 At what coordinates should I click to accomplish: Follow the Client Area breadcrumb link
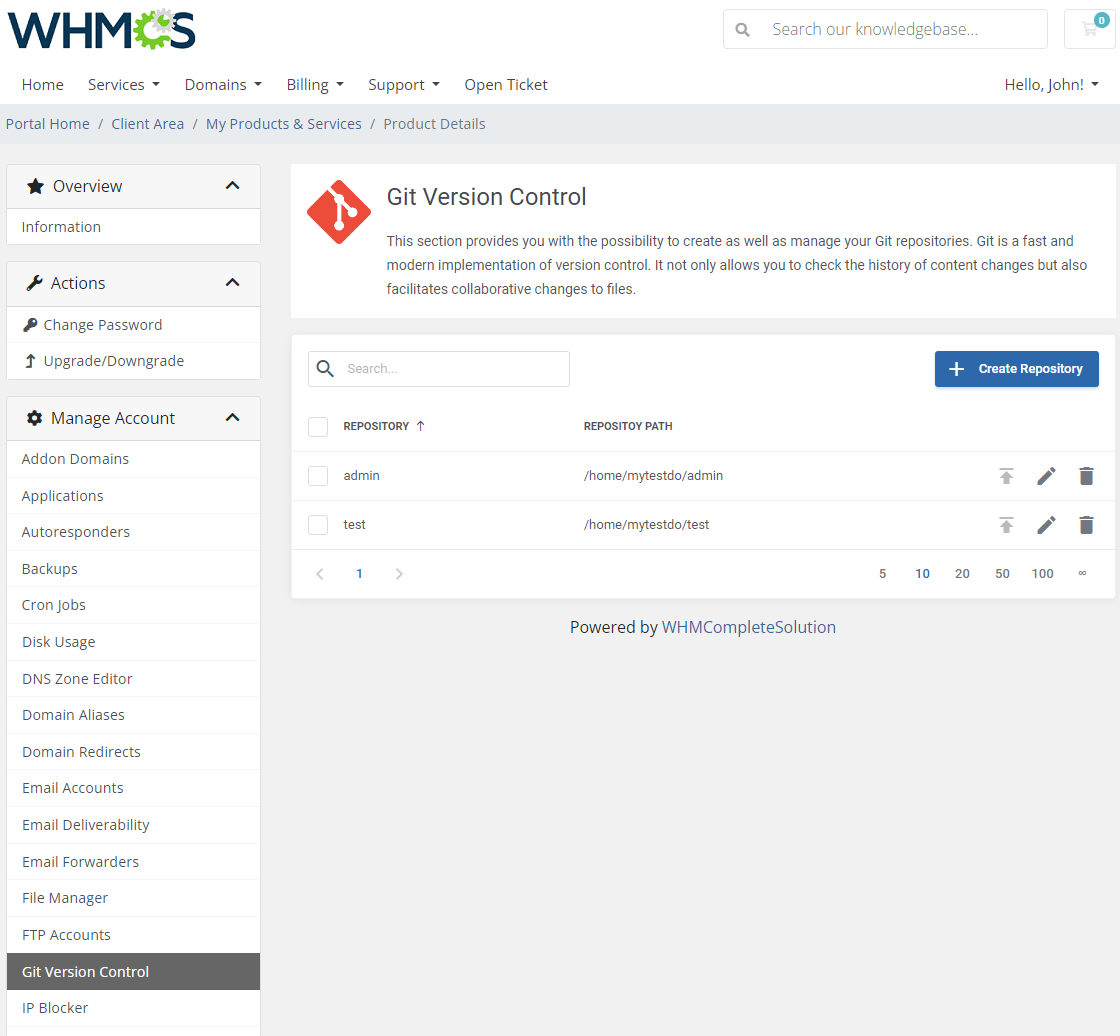(x=148, y=124)
